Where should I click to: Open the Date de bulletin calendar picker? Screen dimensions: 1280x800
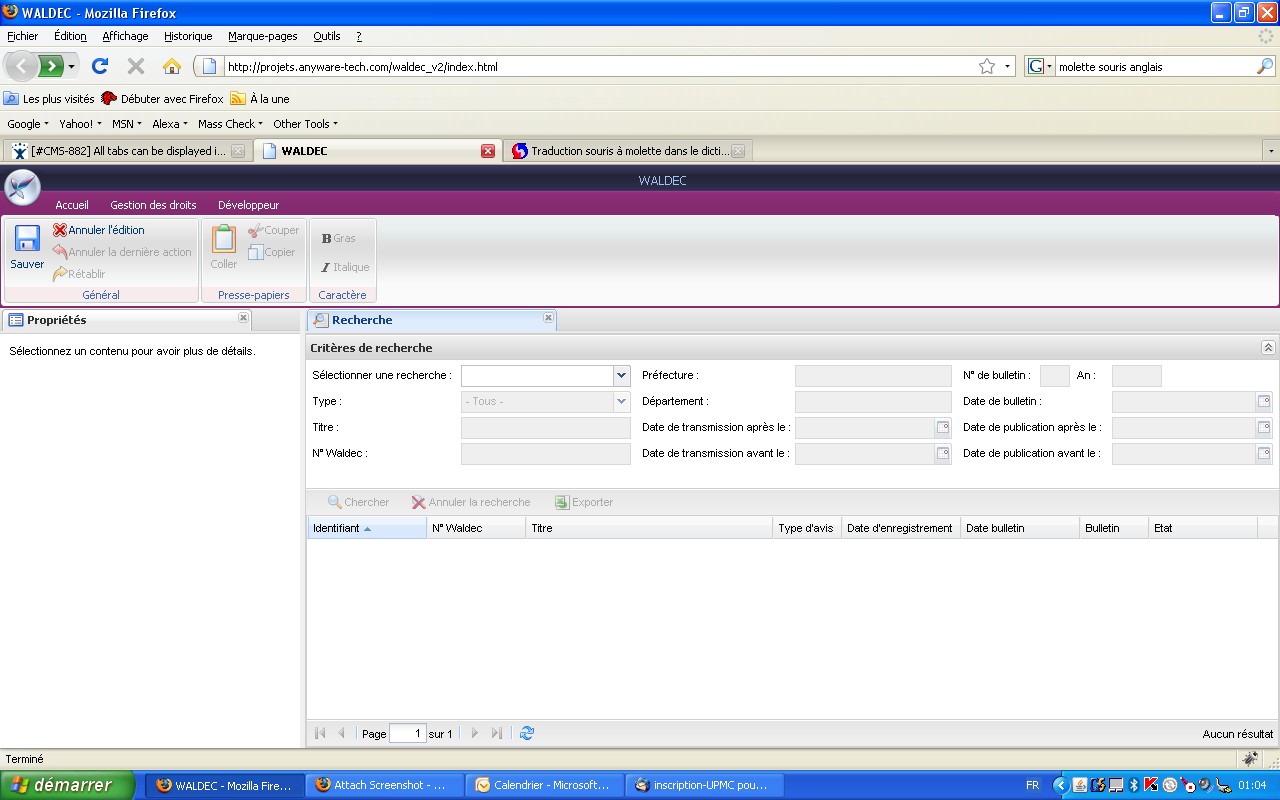[1263, 402]
